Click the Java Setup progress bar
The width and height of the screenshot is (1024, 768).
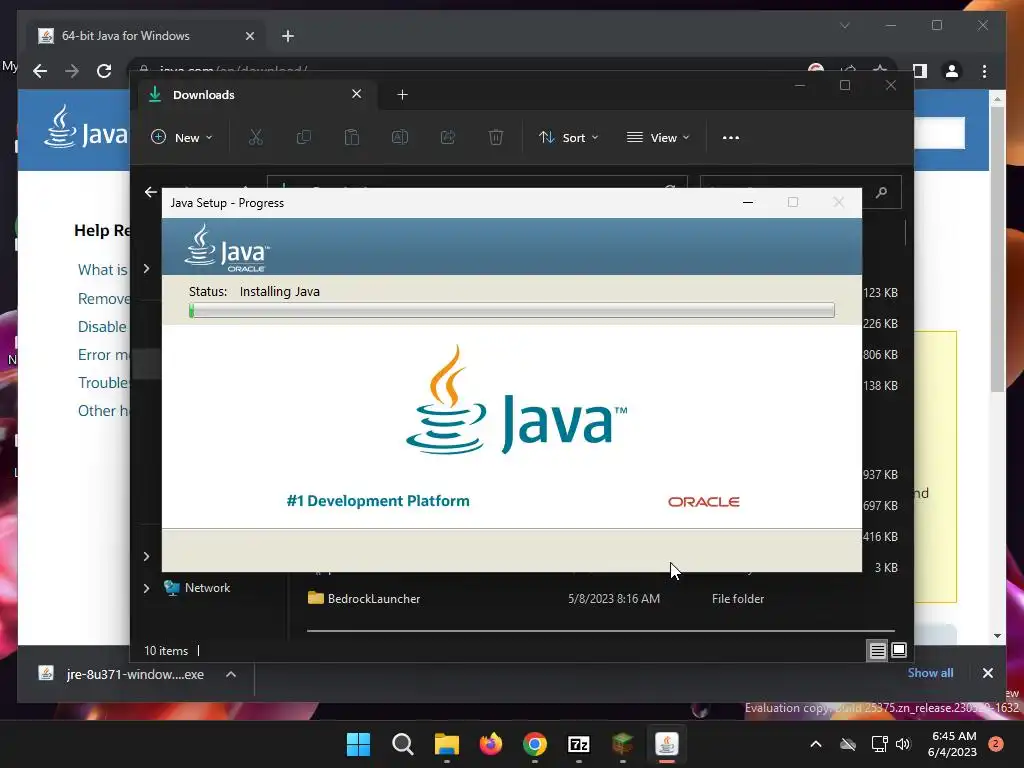pyautogui.click(x=512, y=310)
